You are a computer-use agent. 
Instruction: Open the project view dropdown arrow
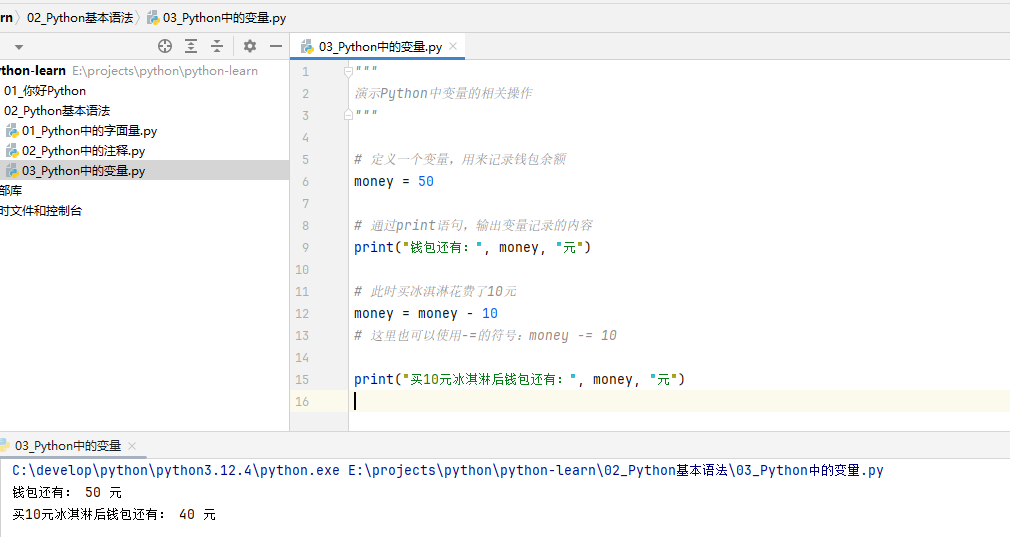[x=18, y=47]
